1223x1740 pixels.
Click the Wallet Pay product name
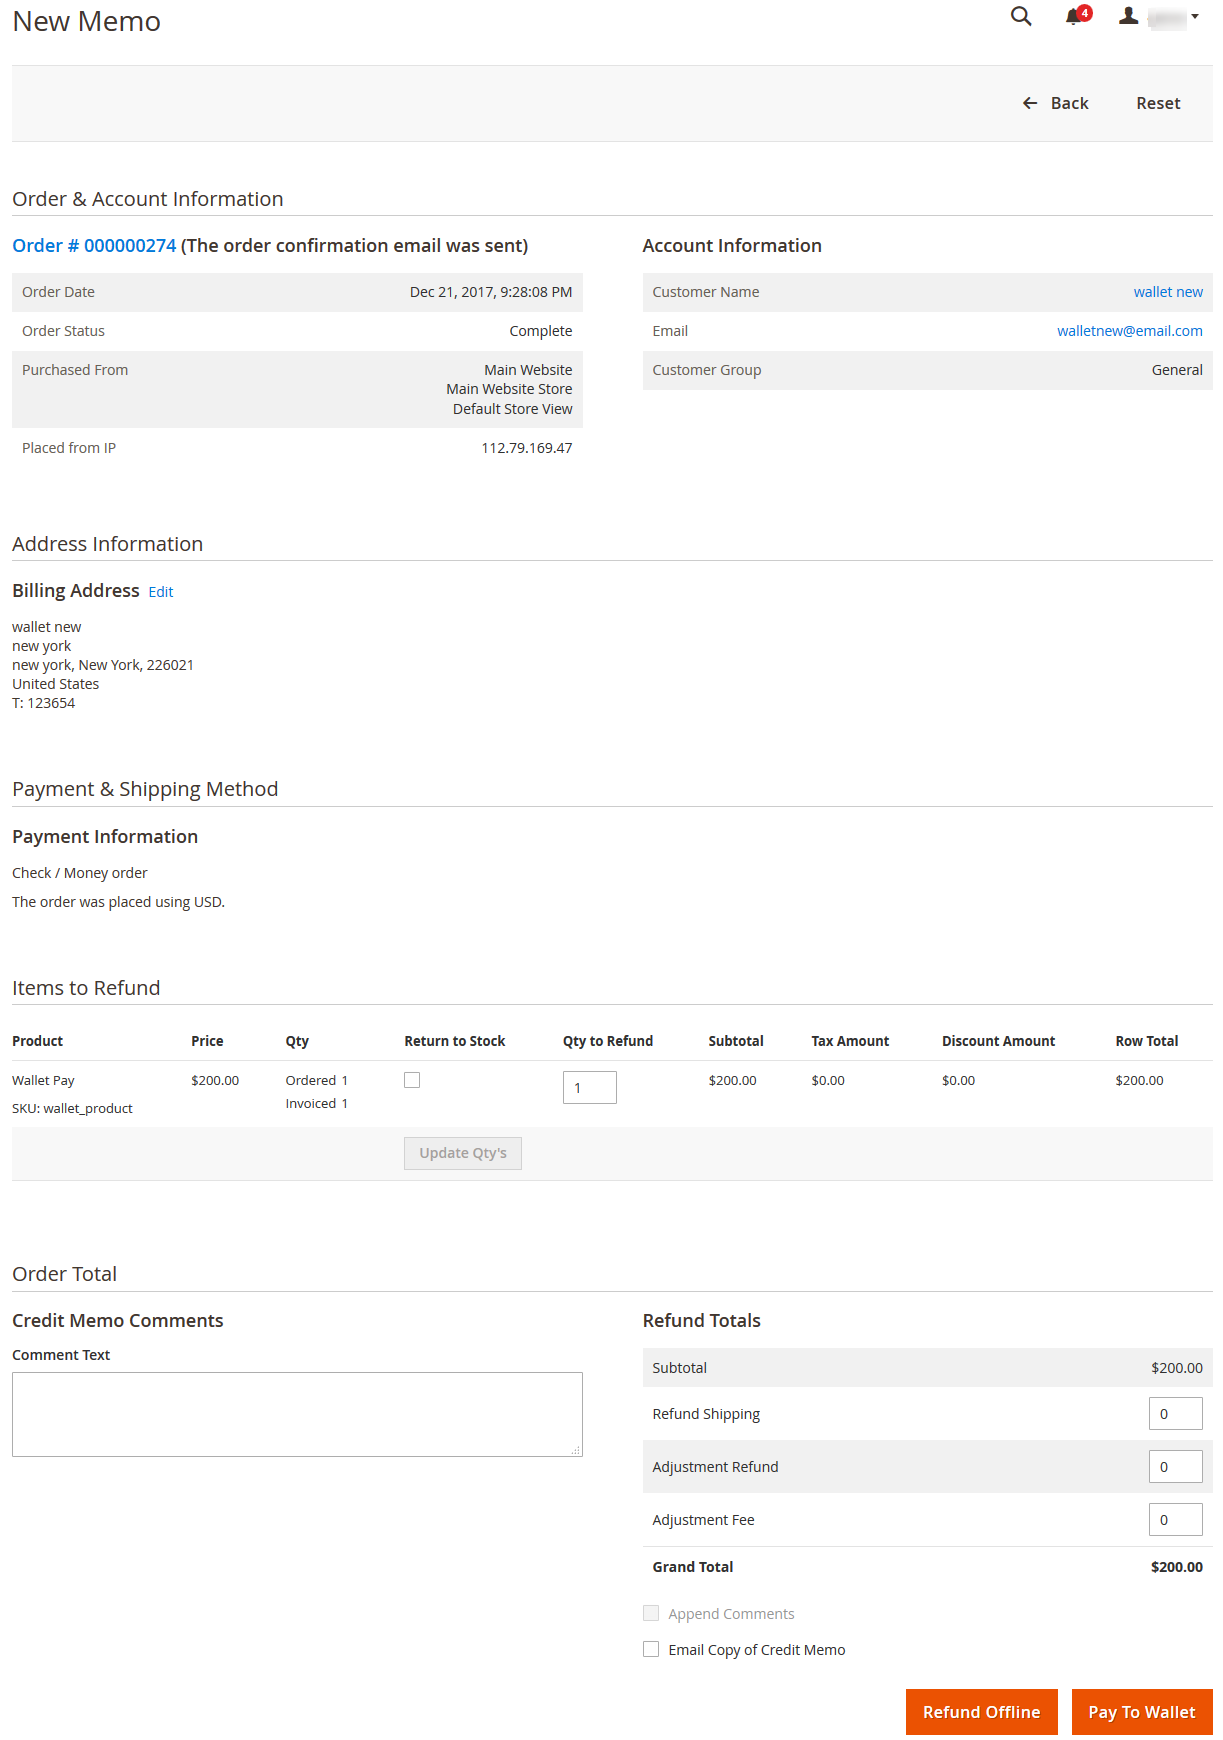pos(43,1080)
